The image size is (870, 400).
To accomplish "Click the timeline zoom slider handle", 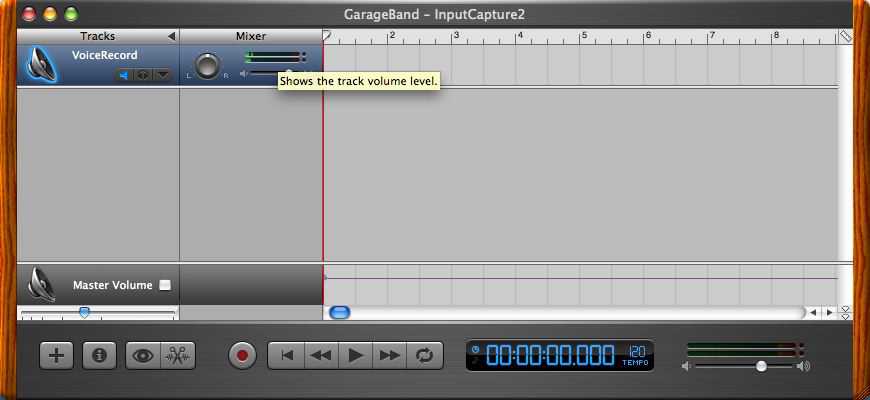I will coord(84,313).
